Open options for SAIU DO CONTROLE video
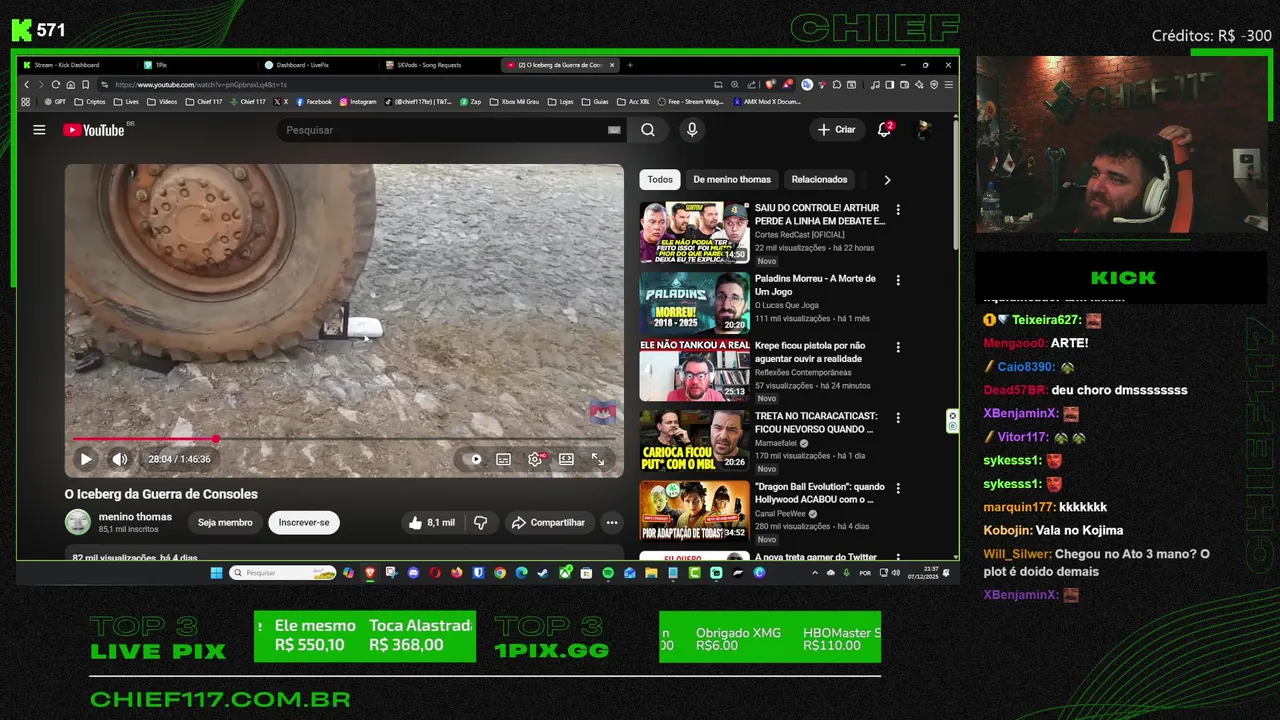Screen dimensions: 1280x720 click(898, 210)
